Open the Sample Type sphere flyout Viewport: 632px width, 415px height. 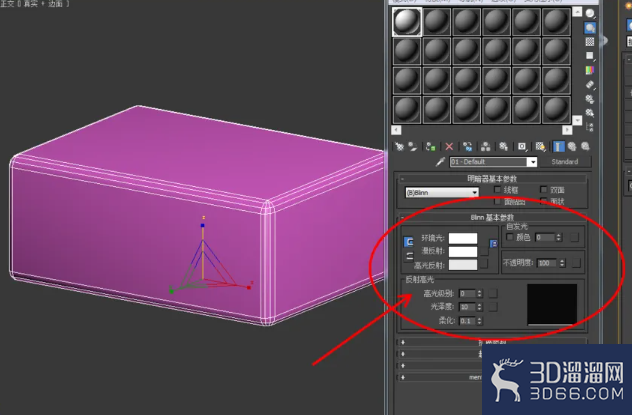click(590, 14)
